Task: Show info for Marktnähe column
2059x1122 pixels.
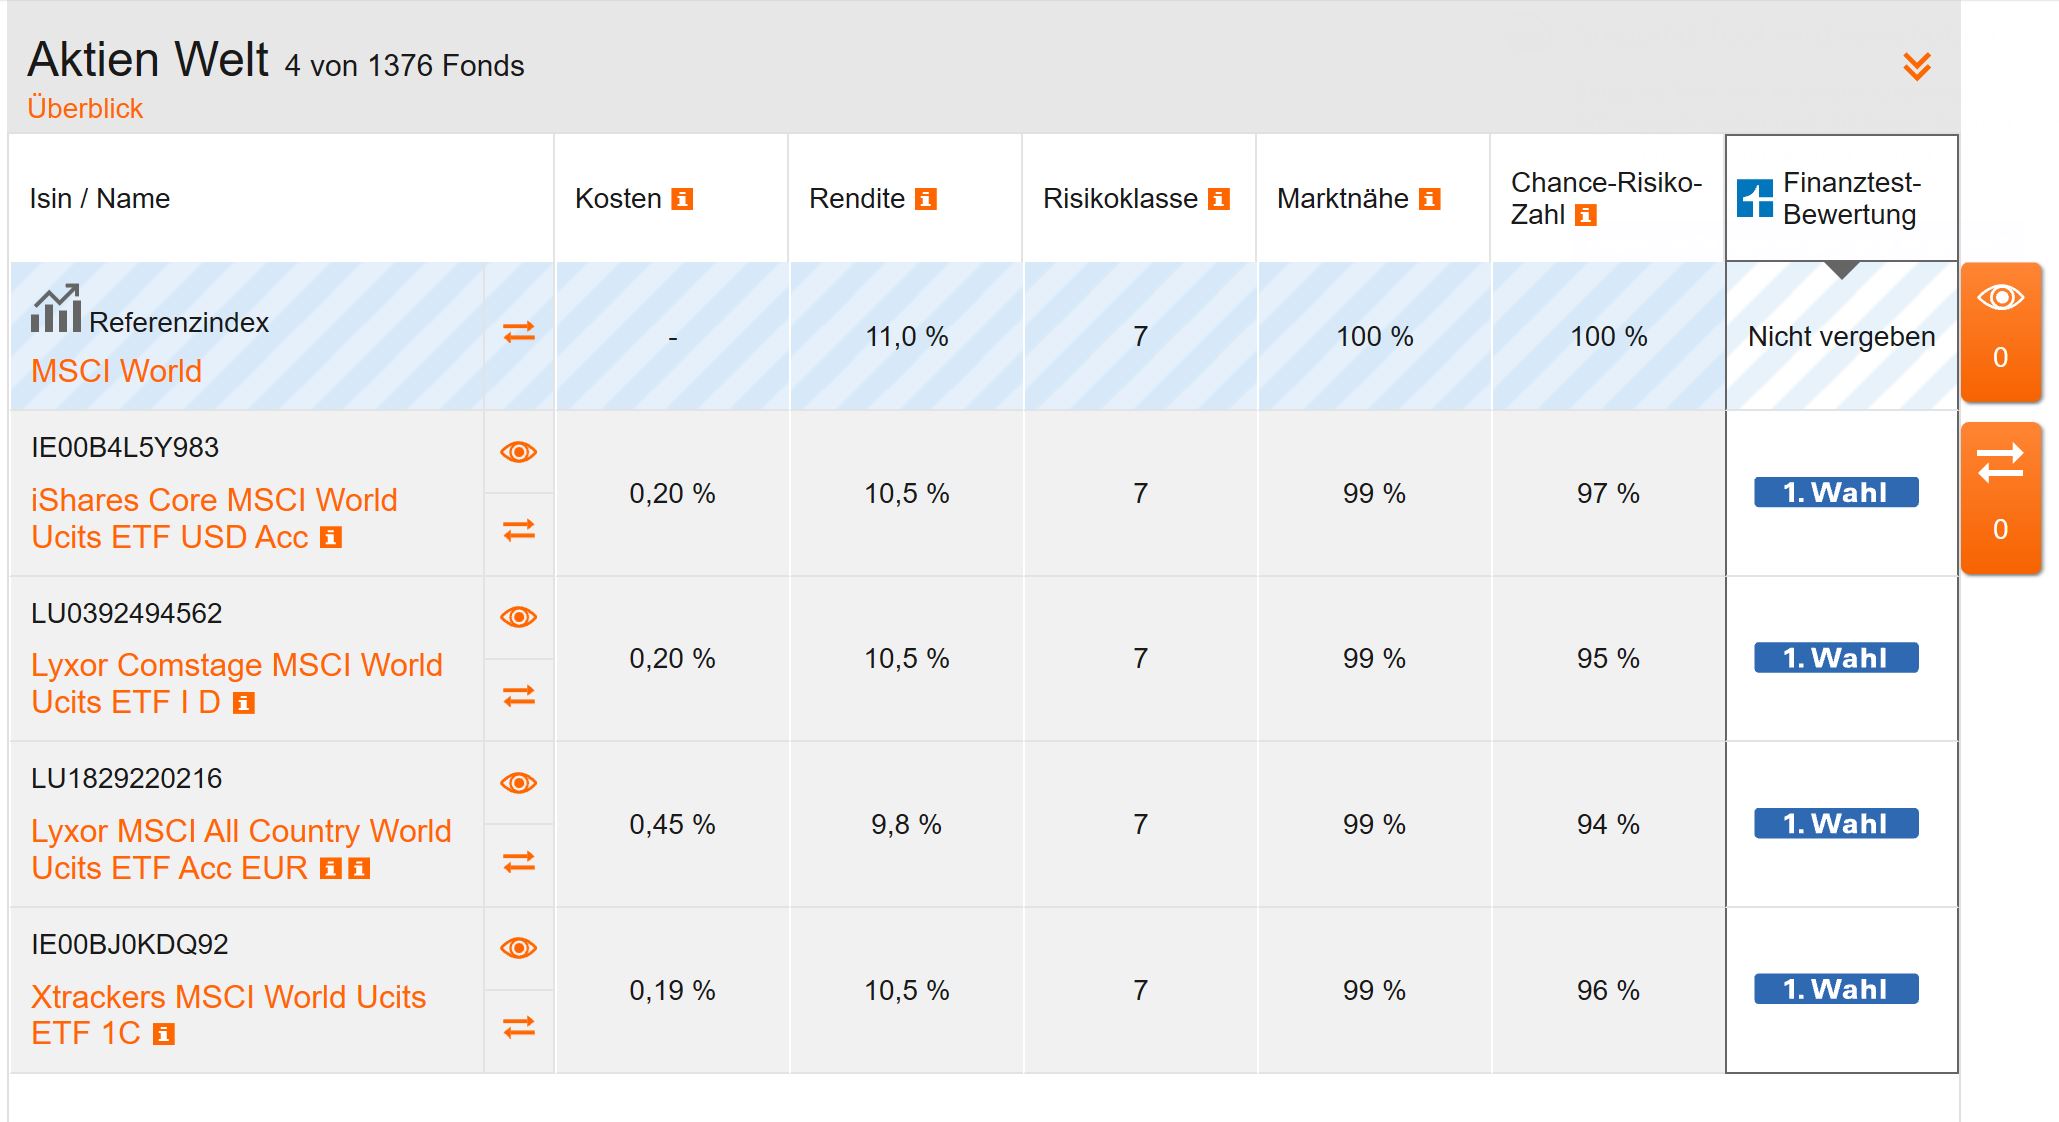Action: click(1430, 199)
